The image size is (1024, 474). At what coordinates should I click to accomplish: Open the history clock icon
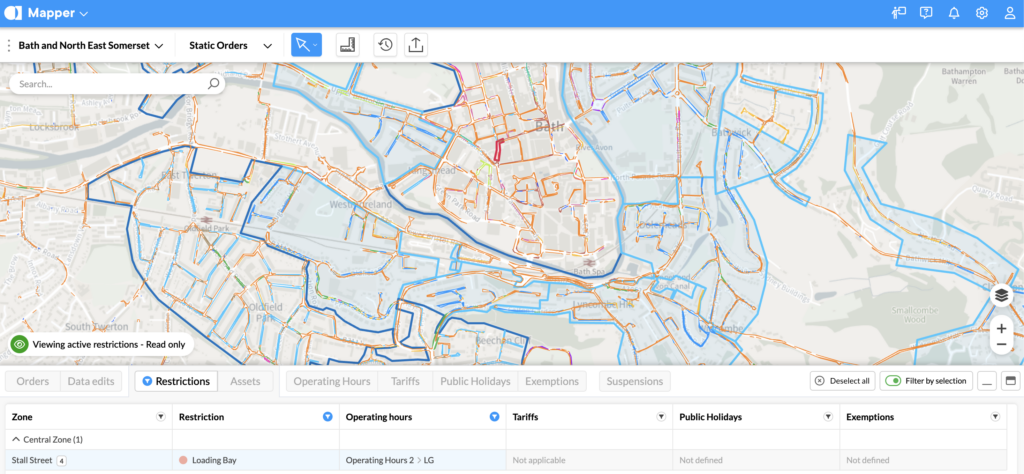(385, 45)
